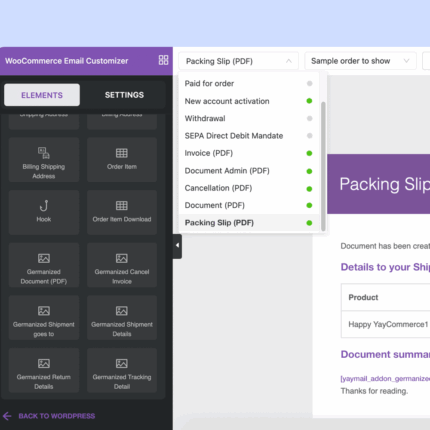Image resolution: width=430 pixels, height=430 pixels.
Task: Click the Details to your Shipment heading
Action: pos(385,267)
